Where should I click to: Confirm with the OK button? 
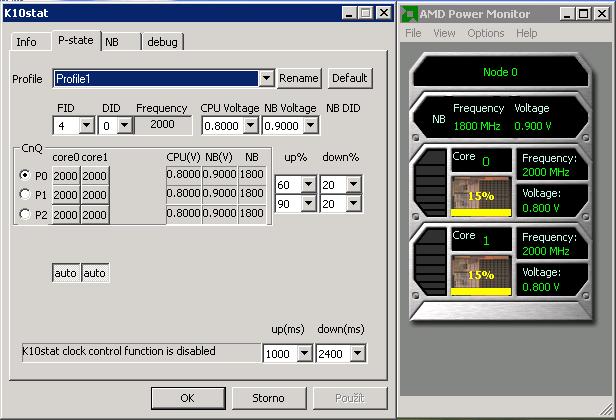tap(188, 398)
